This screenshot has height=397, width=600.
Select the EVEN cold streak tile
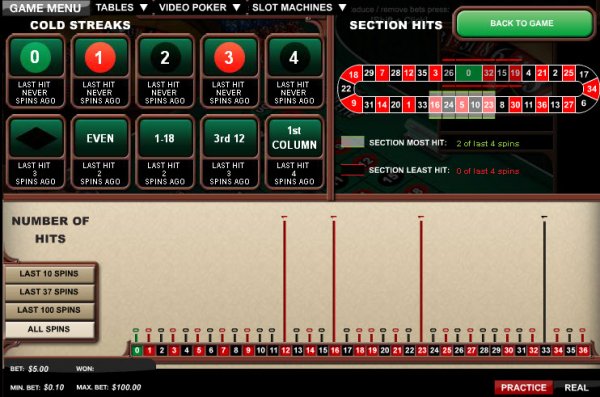coord(100,152)
